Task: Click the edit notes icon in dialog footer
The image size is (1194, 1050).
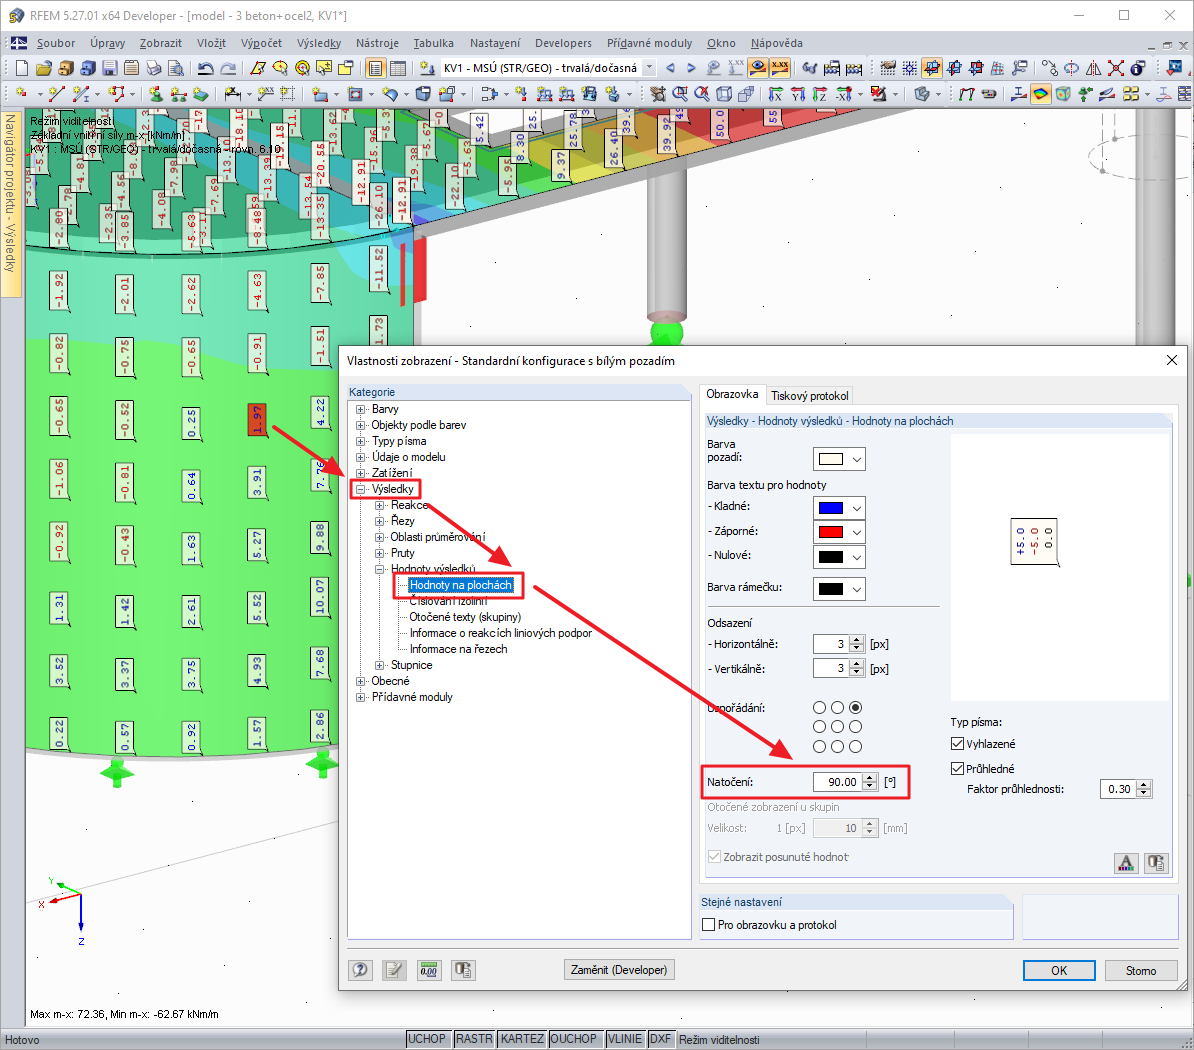Action: pos(394,969)
